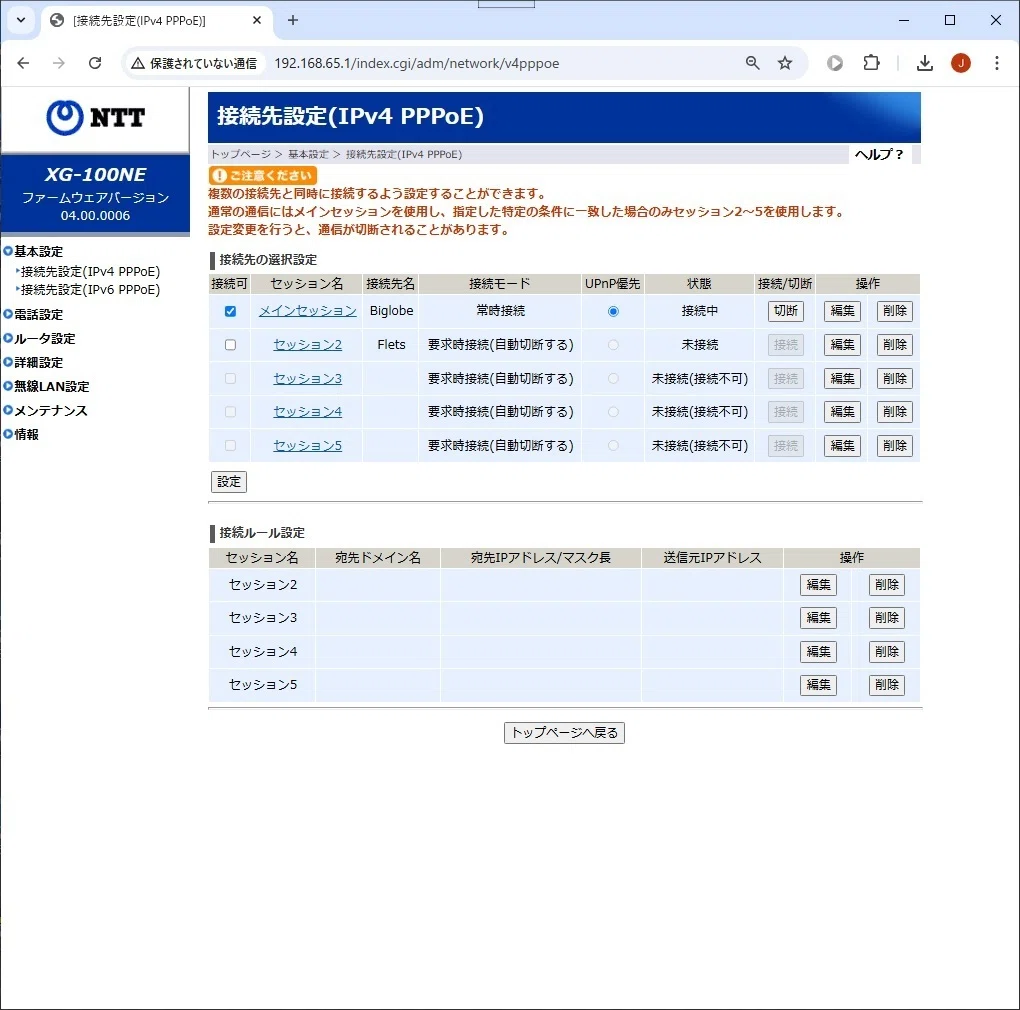Viewport: 1020px width, 1010px height.
Task: Select UPnP優先 radio for メインセッション
Action: tap(613, 312)
